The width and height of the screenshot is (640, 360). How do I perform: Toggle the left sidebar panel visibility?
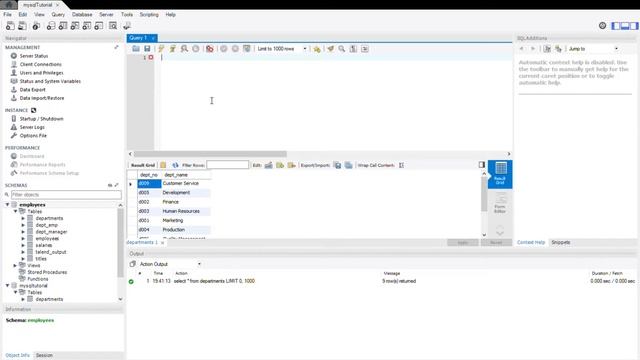[x=616, y=26]
